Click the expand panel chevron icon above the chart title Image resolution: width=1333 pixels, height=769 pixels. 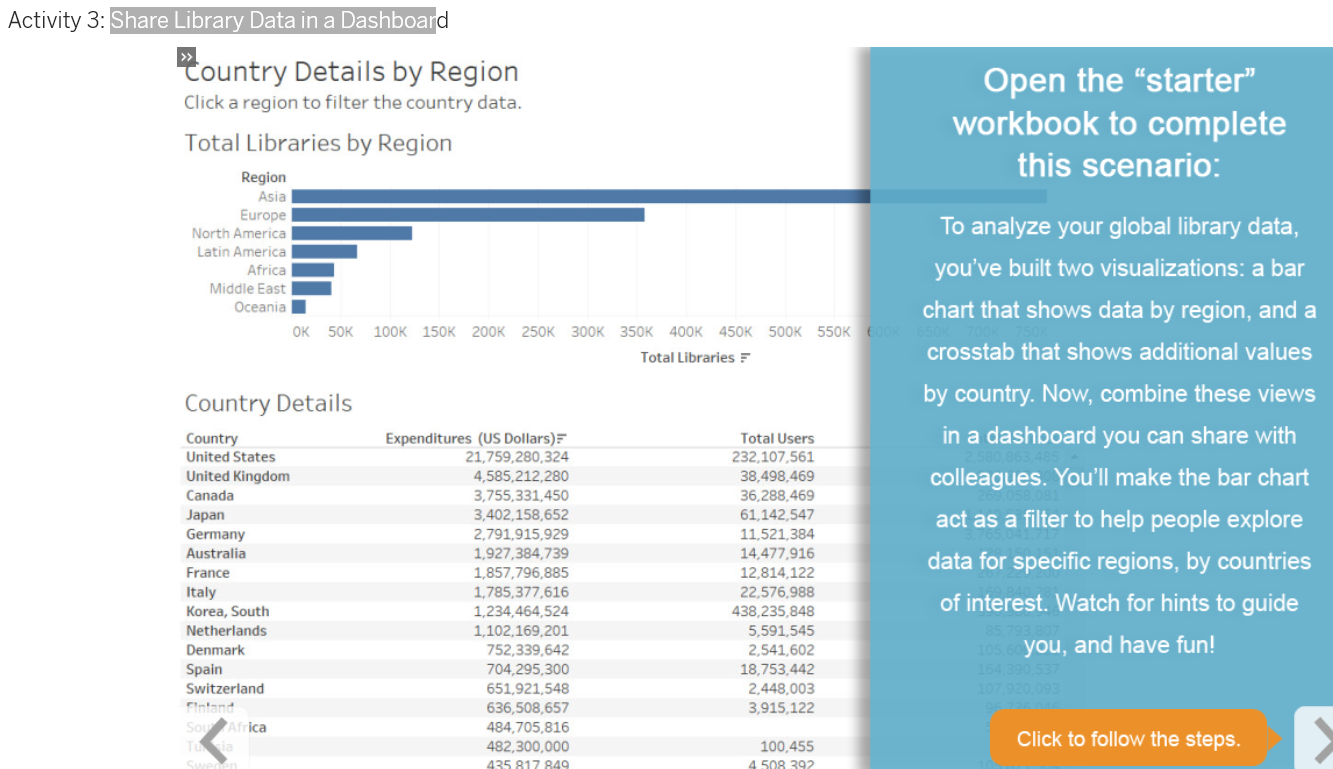click(x=186, y=57)
